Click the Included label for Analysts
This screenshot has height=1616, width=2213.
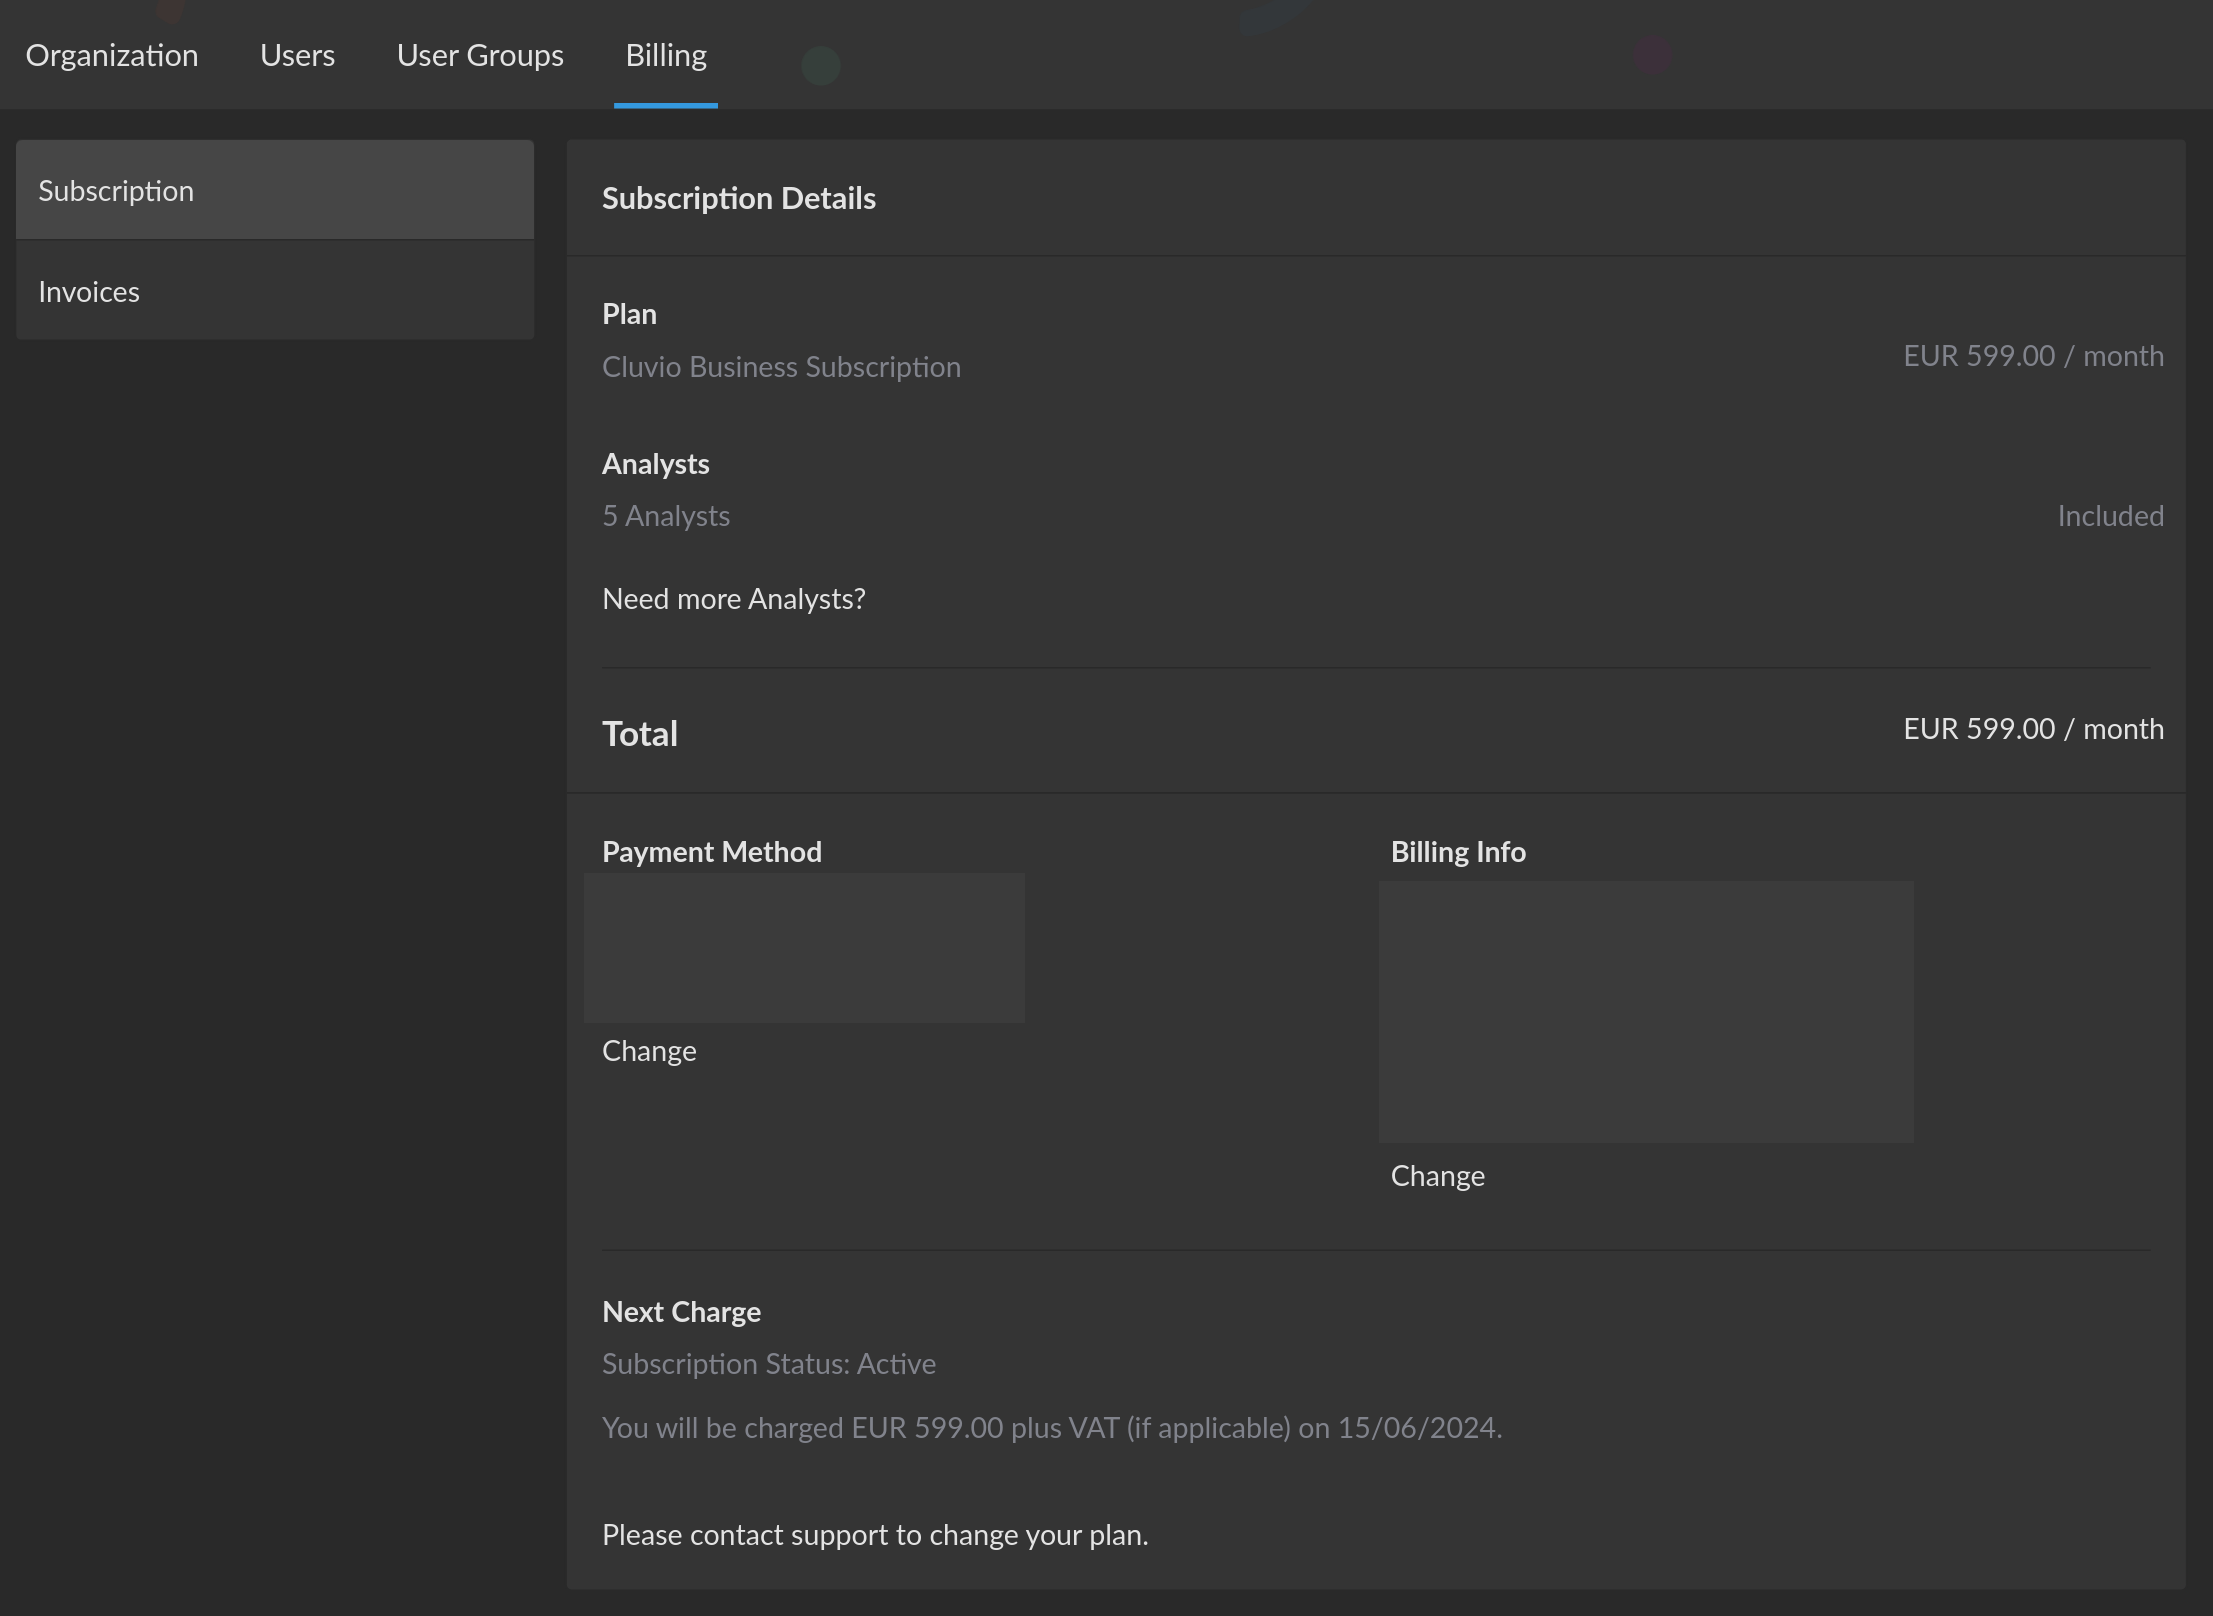point(2111,516)
